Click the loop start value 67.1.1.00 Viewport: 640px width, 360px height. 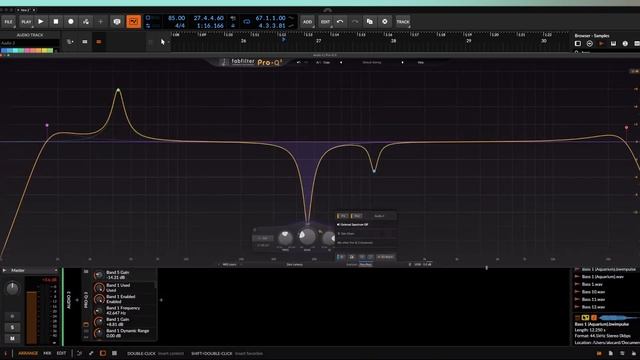tap(270, 18)
